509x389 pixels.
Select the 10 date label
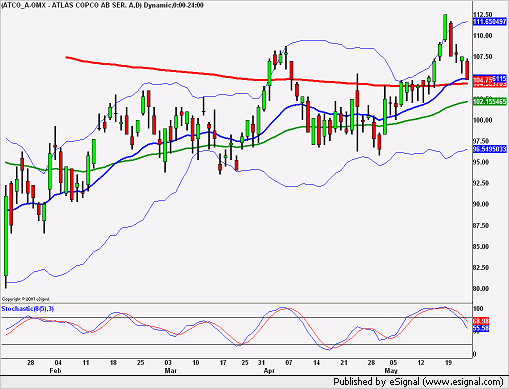click(196, 363)
